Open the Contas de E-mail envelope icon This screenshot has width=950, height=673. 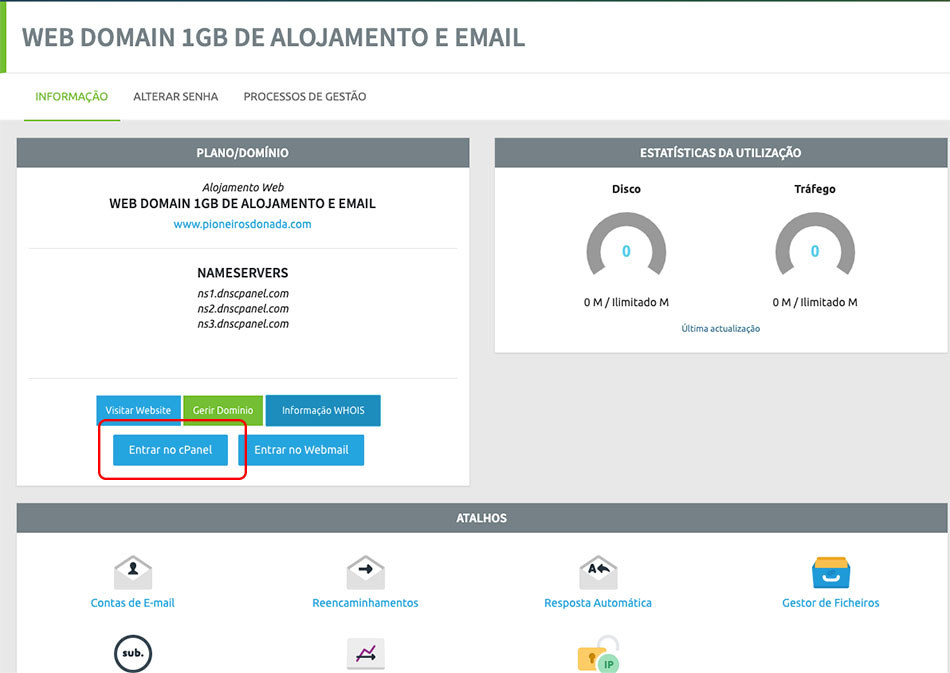[x=133, y=572]
